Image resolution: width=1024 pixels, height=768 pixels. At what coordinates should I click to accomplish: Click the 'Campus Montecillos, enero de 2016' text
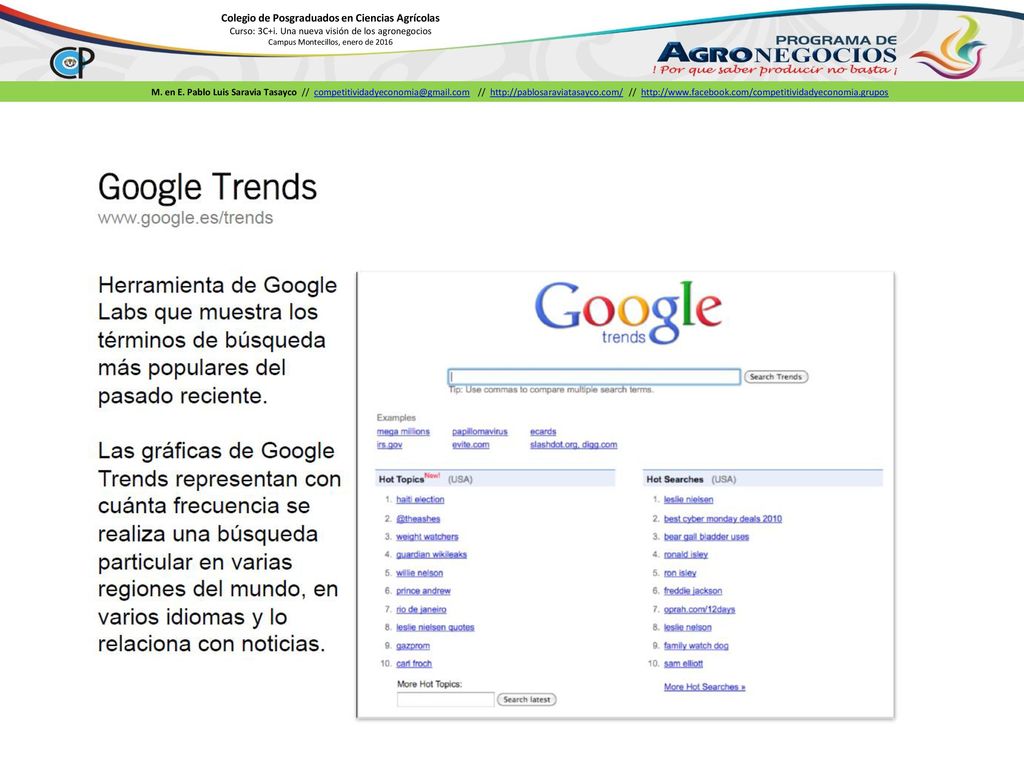coord(330,42)
